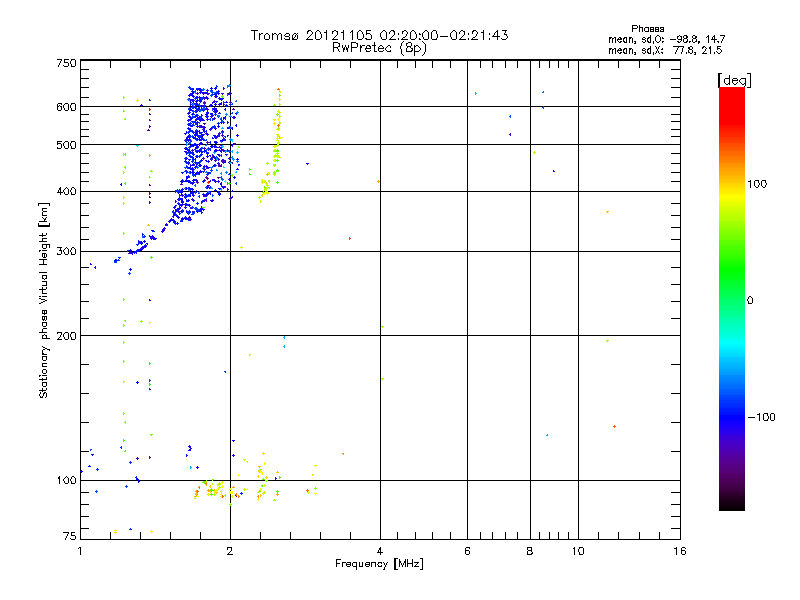The width and height of the screenshot is (800, 600).
Task: Click the y-axis '750' tick label
Action: (x=66, y=63)
